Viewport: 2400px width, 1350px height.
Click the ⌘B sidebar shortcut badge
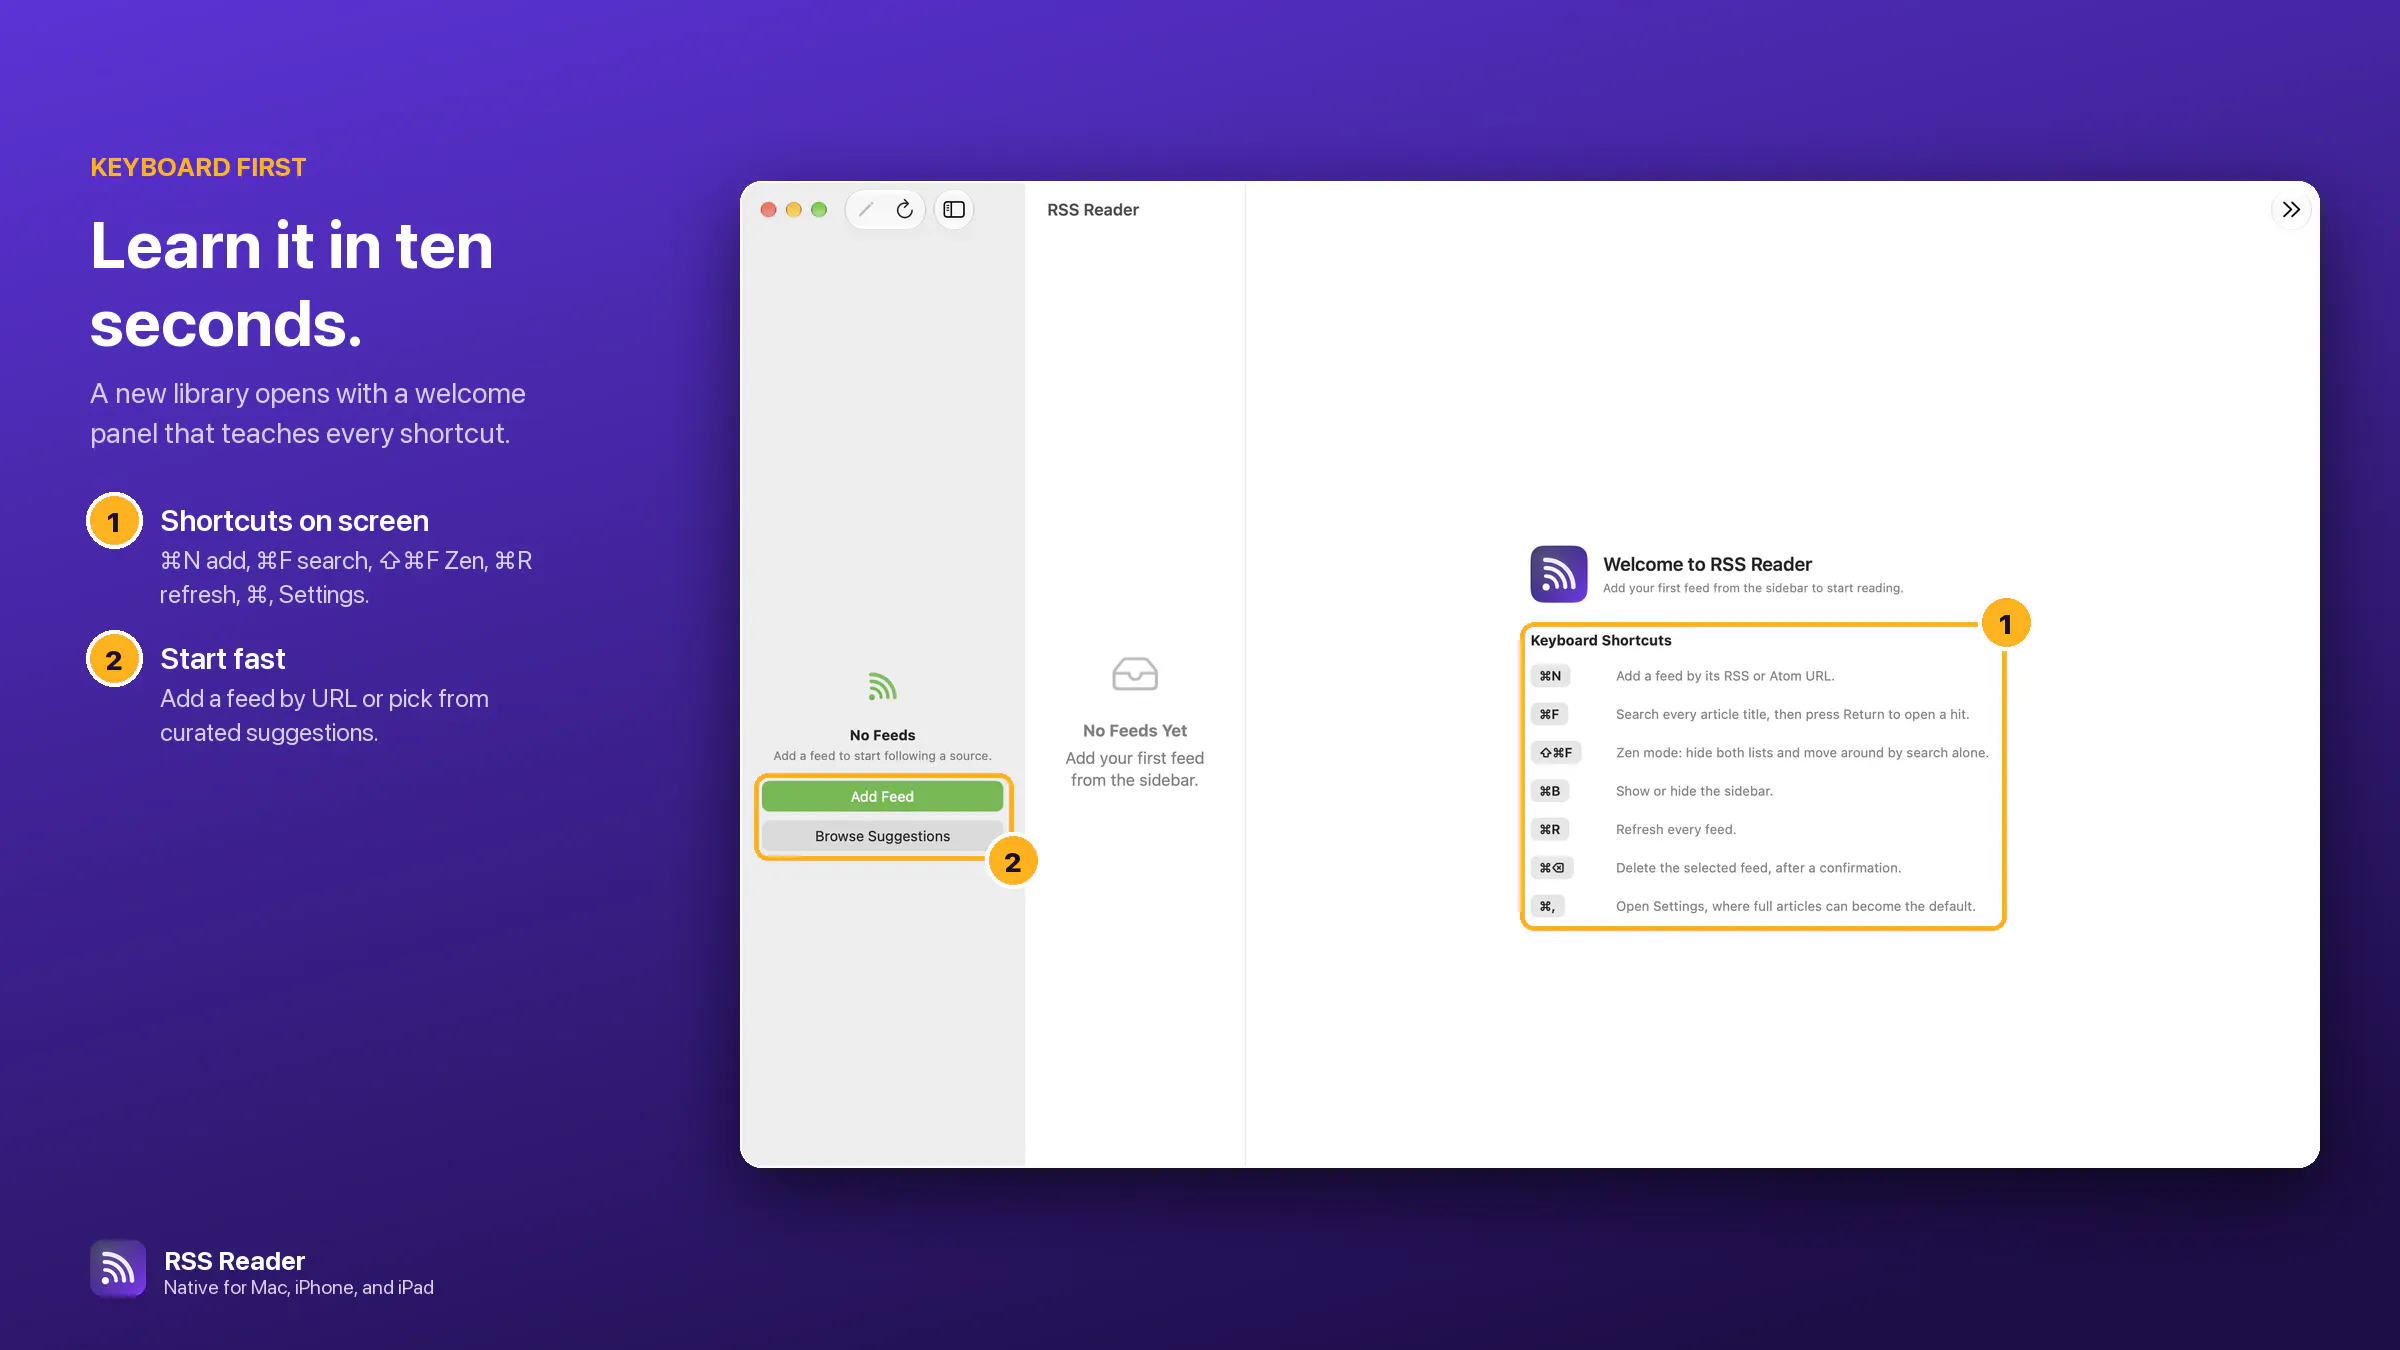point(1550,791)
